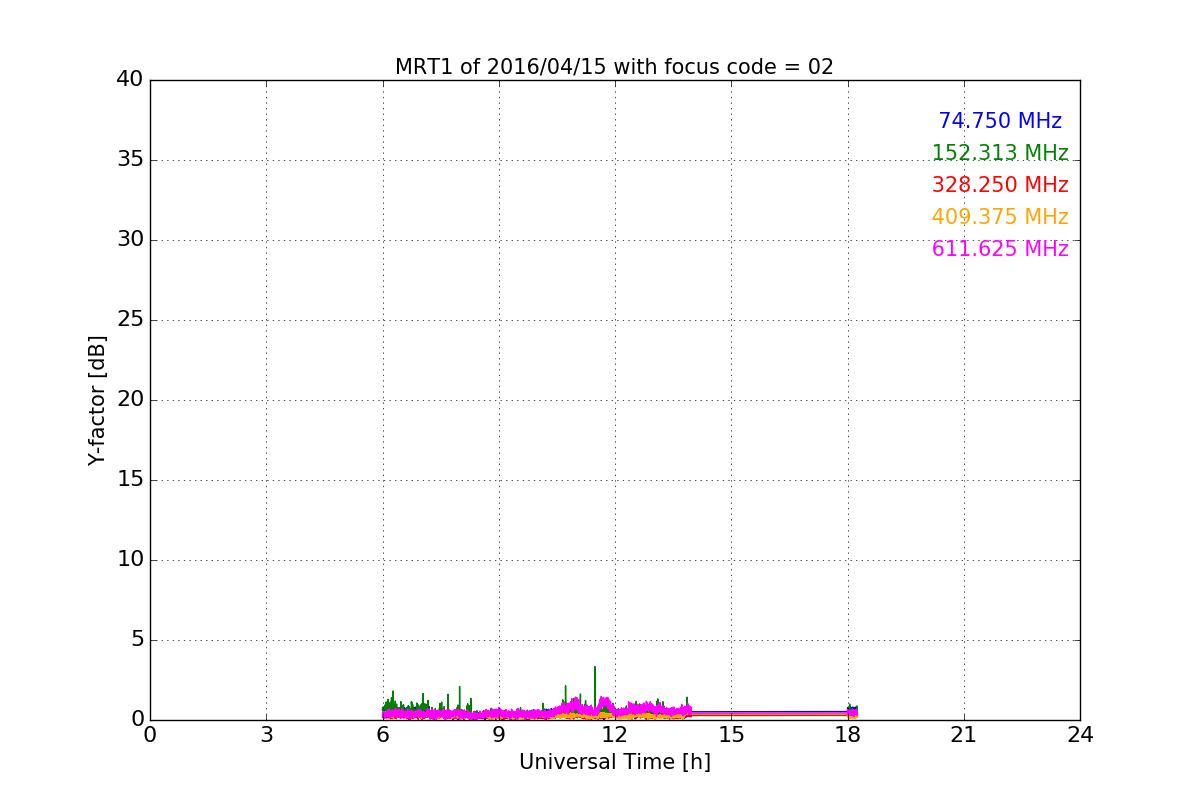Click the chart title 'MRT1 of 2016/04/15 with focus code = 02'
The height and width of the screenshot is (800, 1200).
tap(614, 67)
